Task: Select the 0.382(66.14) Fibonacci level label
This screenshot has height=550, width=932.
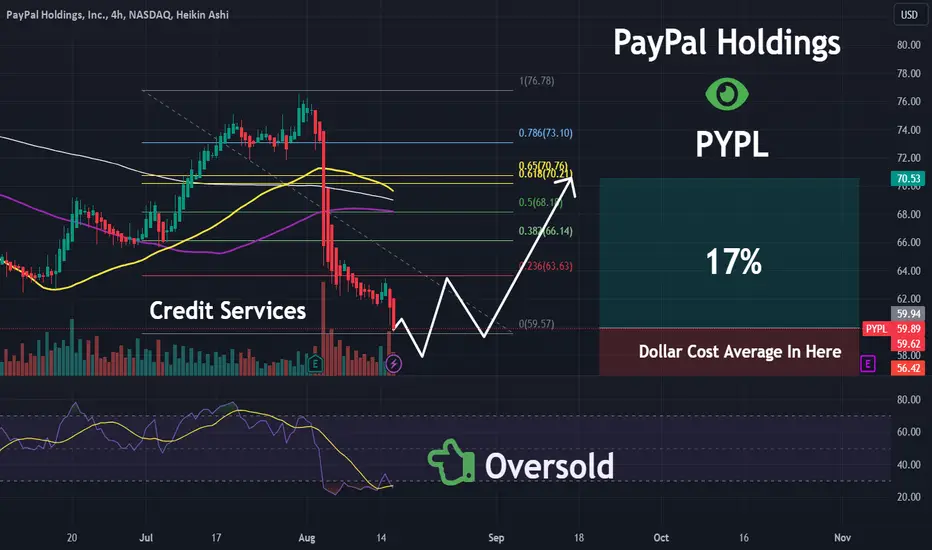Action: tap(546, 231)
